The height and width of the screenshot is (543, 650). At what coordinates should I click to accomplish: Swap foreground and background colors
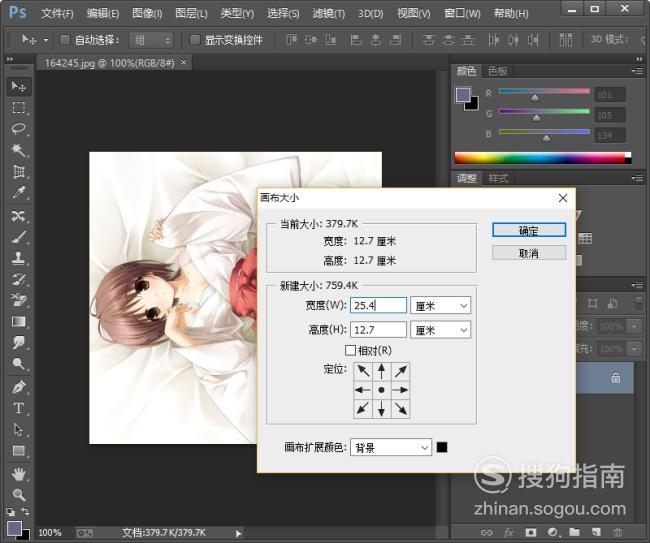point(25,511)
